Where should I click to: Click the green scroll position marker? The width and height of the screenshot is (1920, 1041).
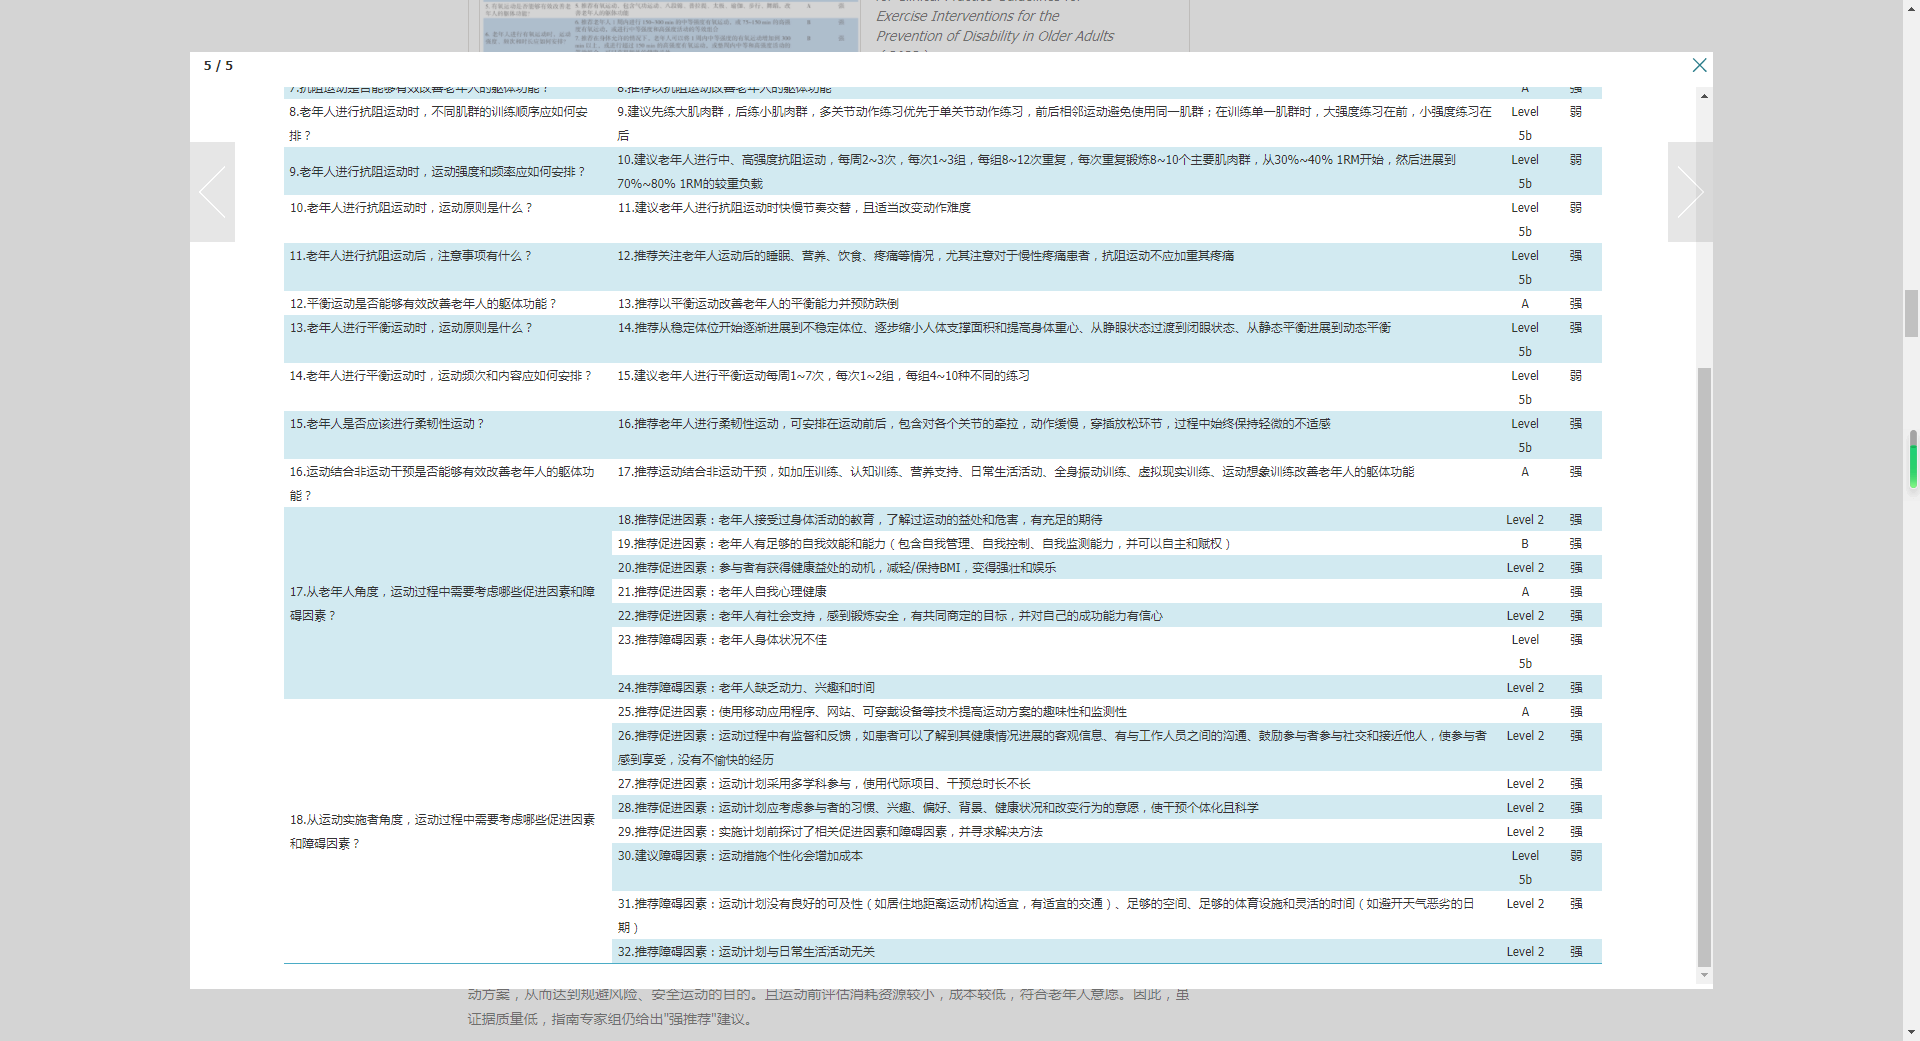(1913, 459)
